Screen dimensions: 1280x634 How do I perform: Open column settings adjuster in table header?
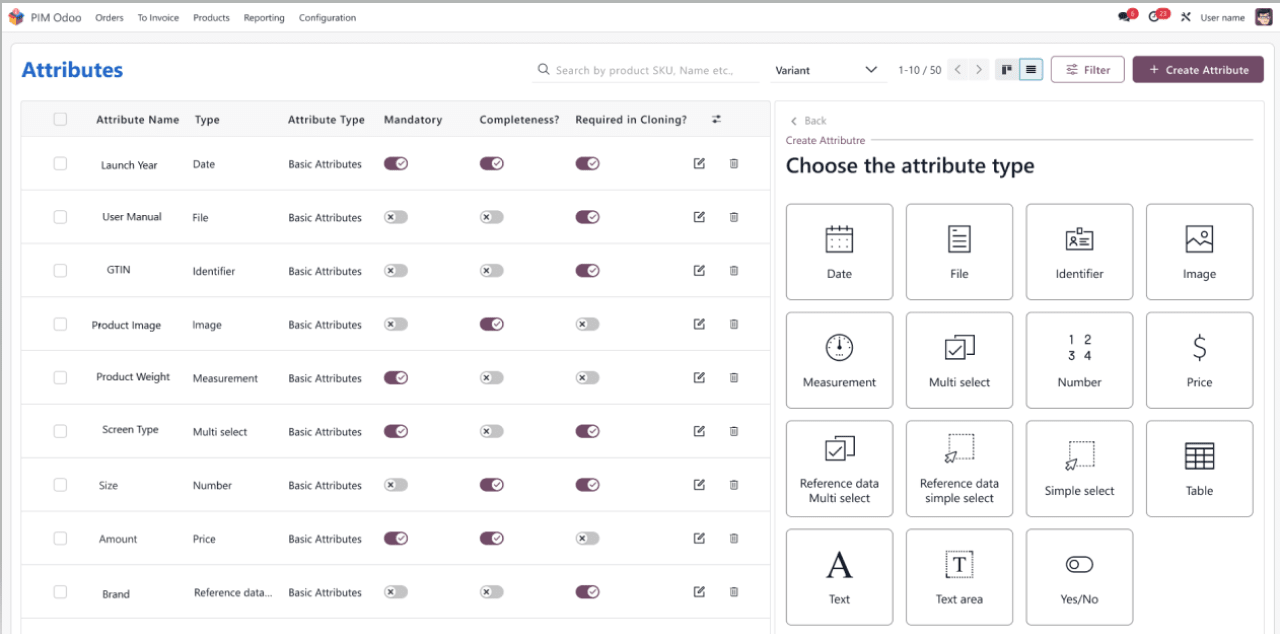716,119
